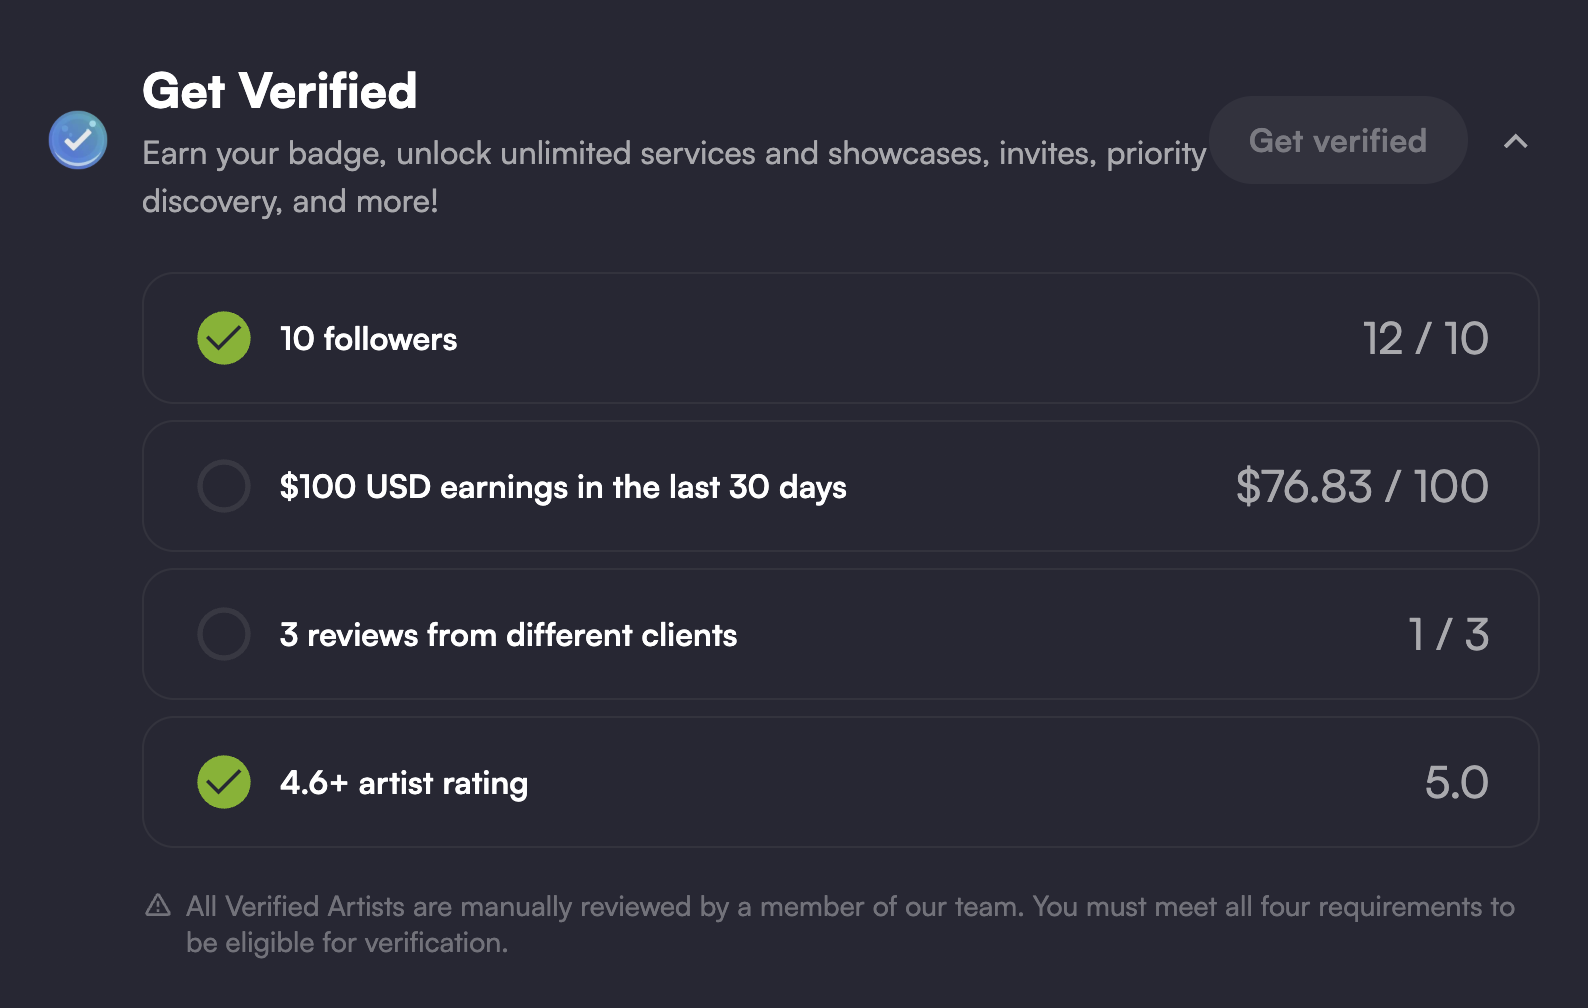Select the empty circle for $100 USD earnings

pyautogui.click(x=224, y=486)
